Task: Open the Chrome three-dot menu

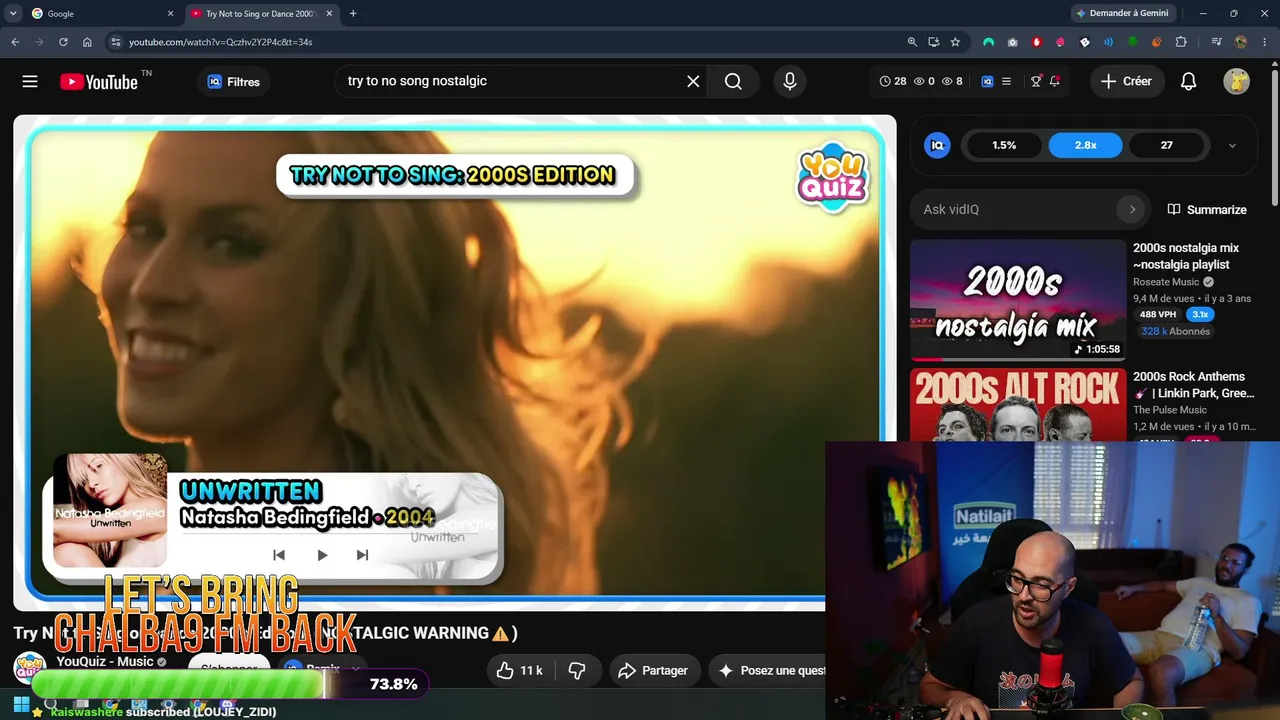Action: point(1264,42)
